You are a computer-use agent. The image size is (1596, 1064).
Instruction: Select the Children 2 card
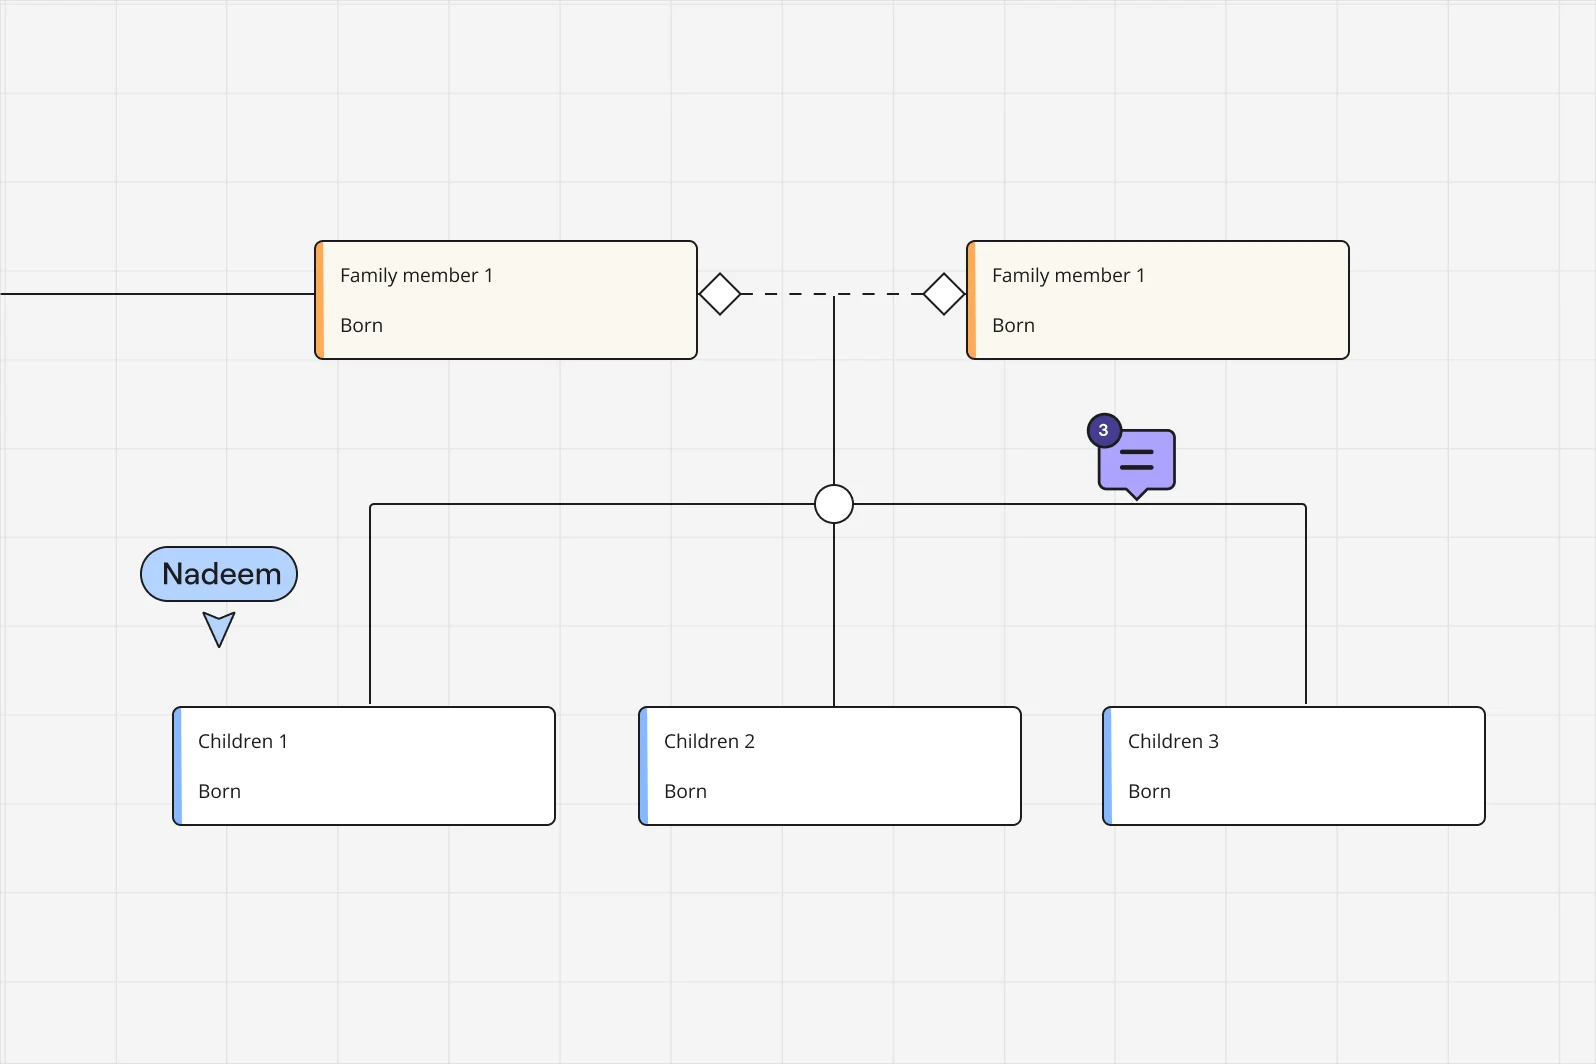coord(830,766)
